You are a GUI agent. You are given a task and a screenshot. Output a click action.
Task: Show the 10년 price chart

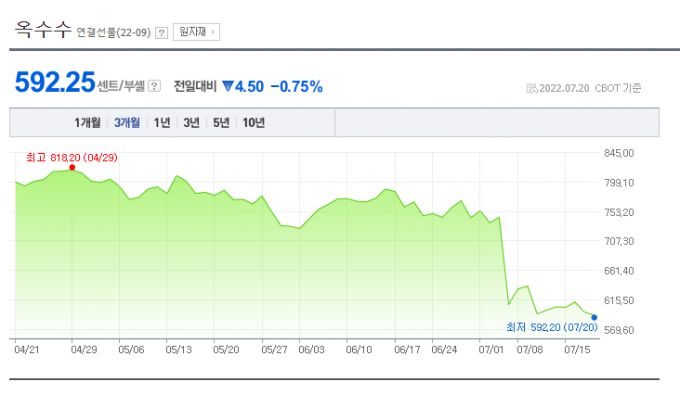(x=253, y=123)
